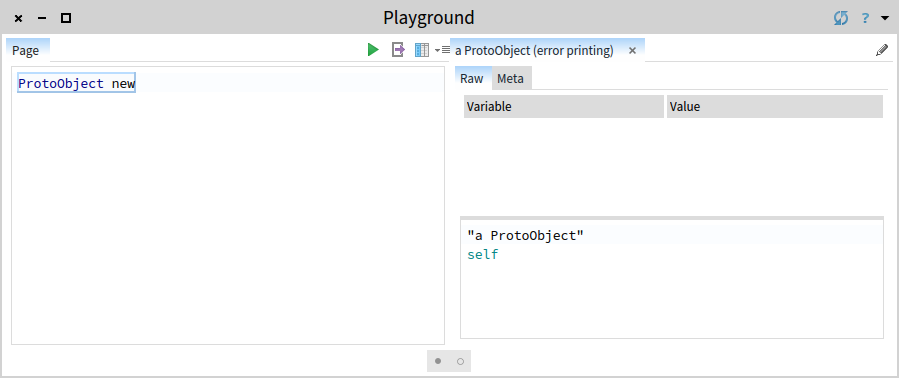The width and height of the screenshot is (899, 378).
Task: Minimize the Playground window
Action: tap(42, 18)
